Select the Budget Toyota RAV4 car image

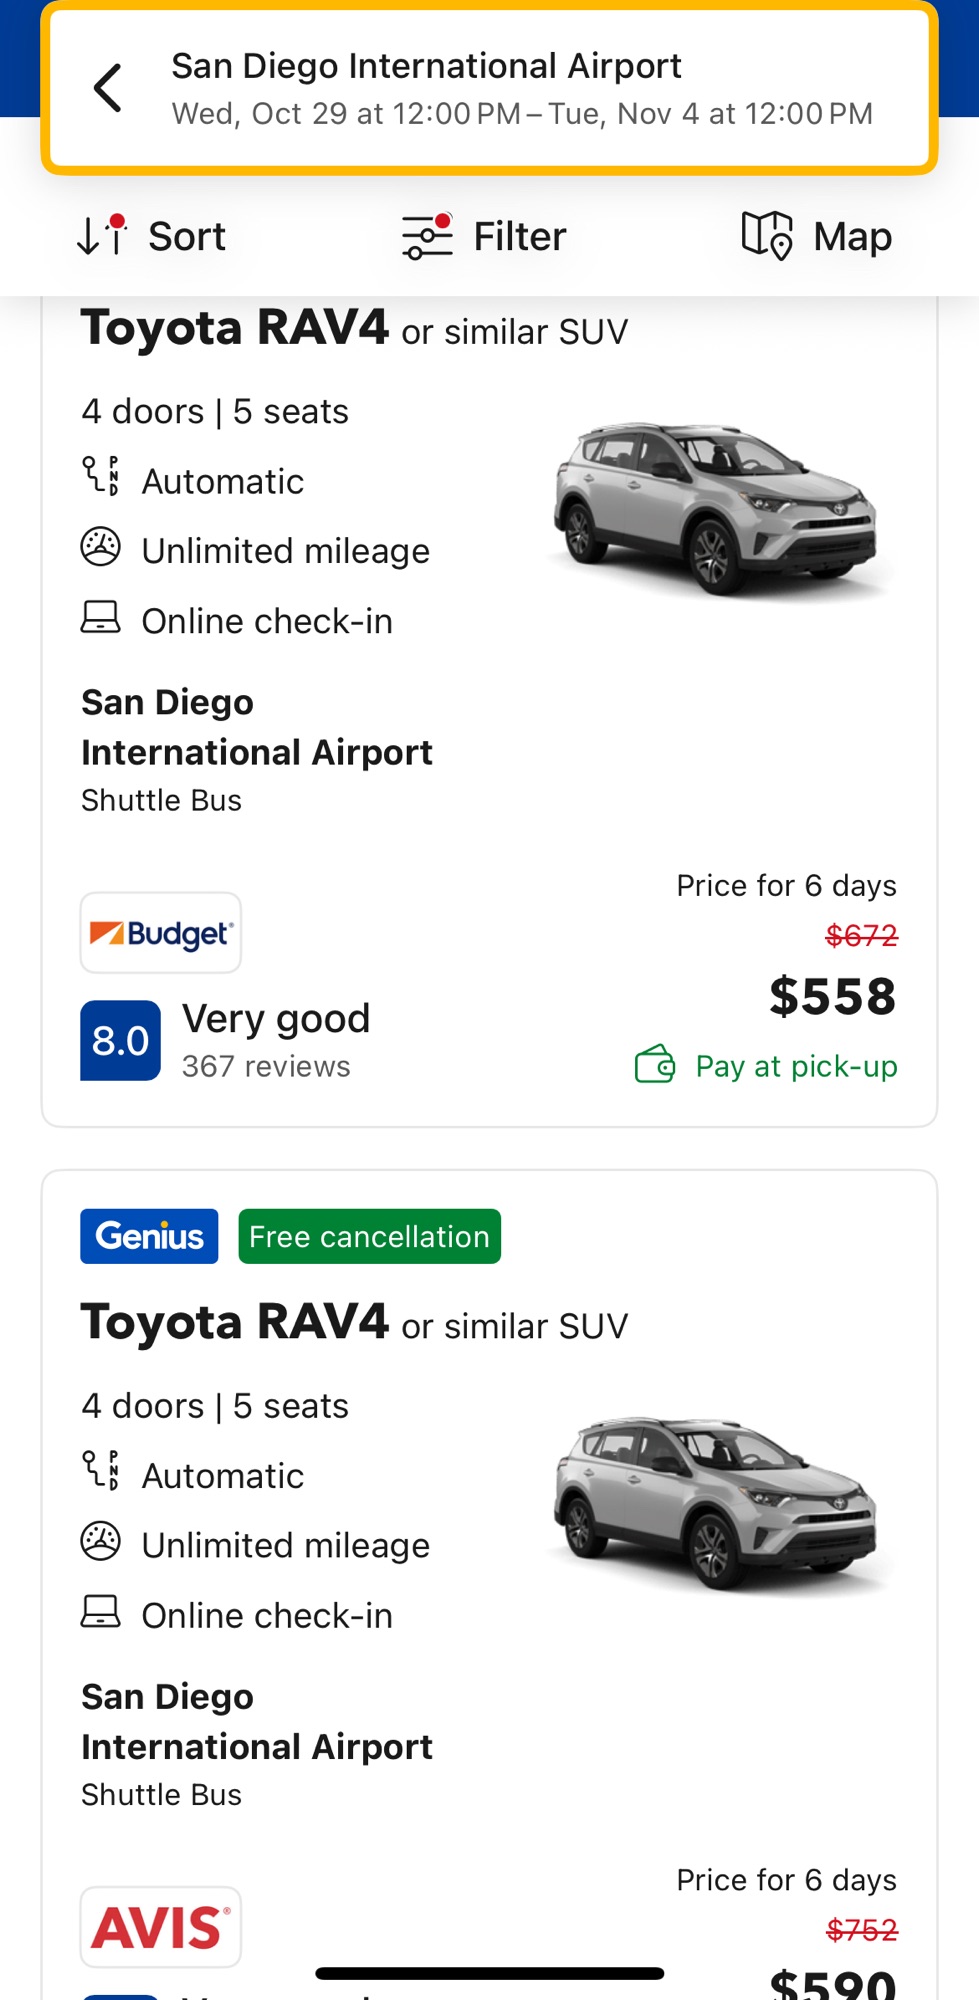pyautogui.click(x=716, y=508)
